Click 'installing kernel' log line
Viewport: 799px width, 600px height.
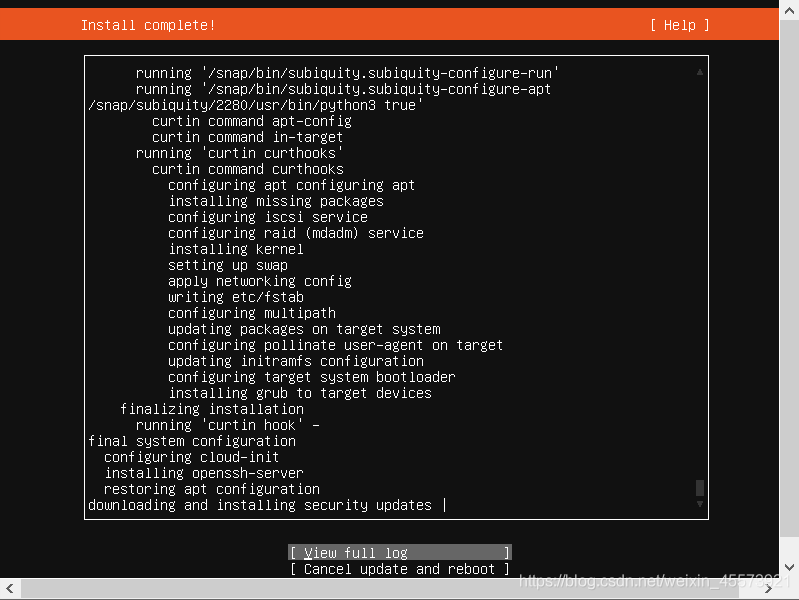coord(236,249)
